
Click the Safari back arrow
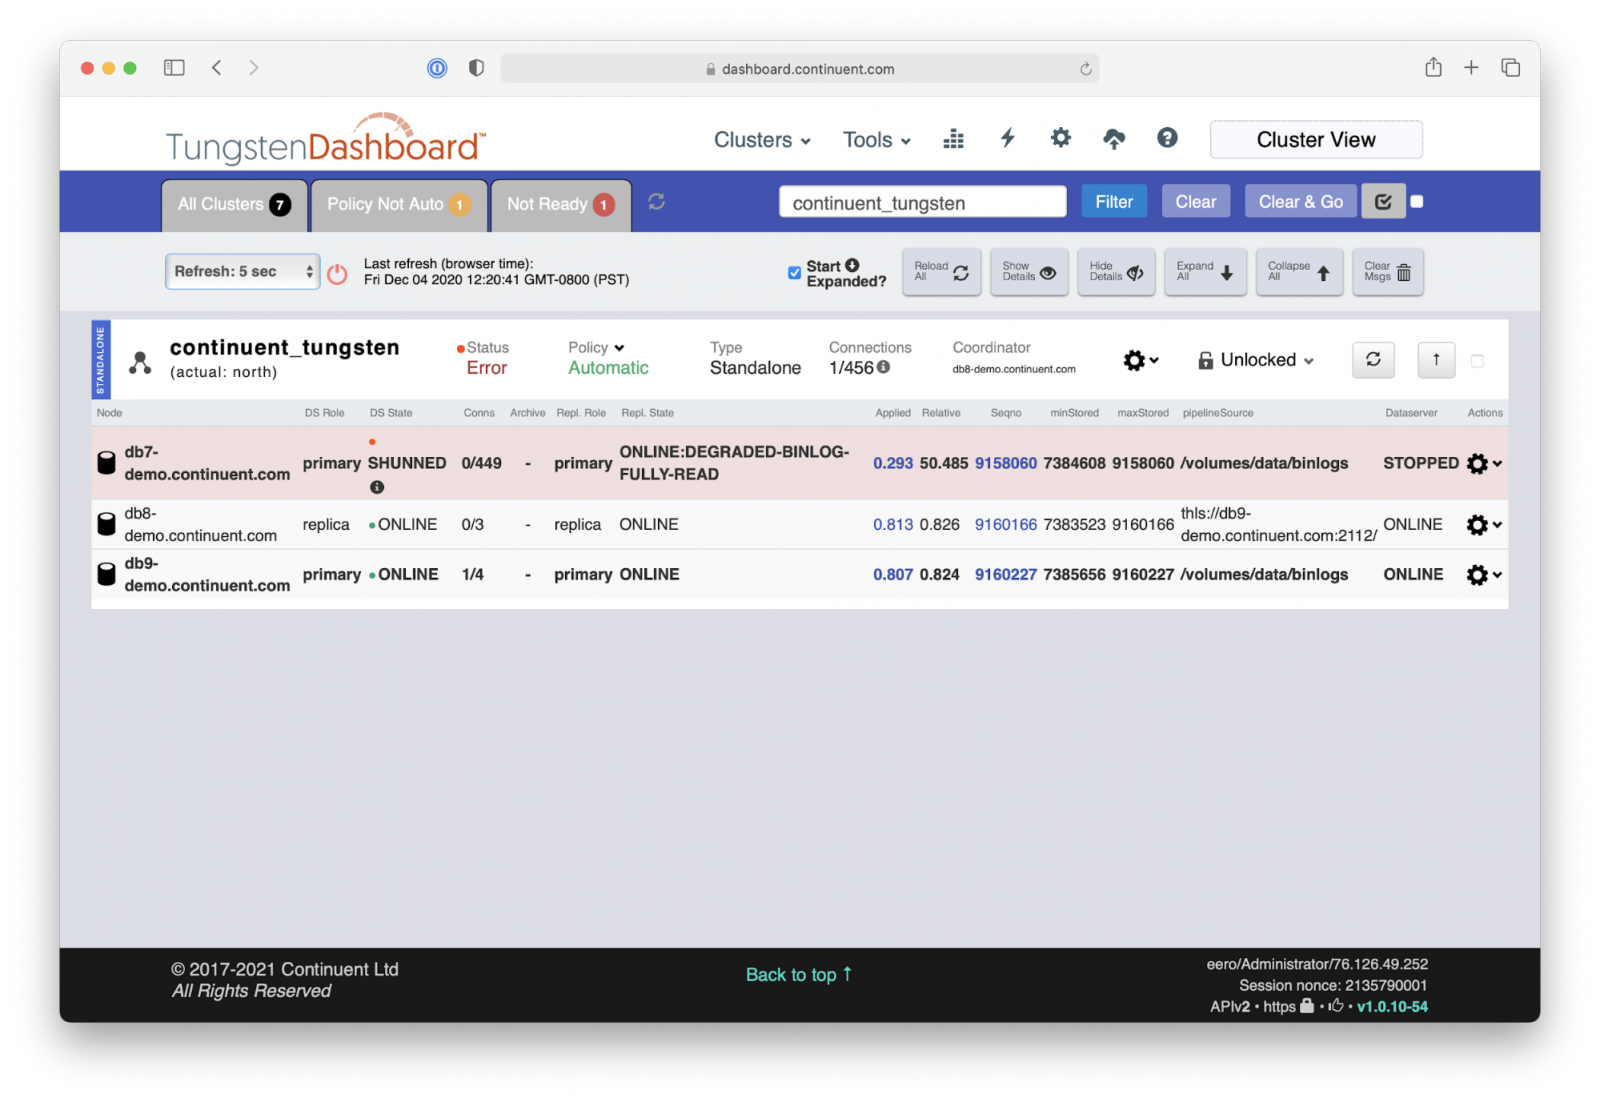[216, 68]
